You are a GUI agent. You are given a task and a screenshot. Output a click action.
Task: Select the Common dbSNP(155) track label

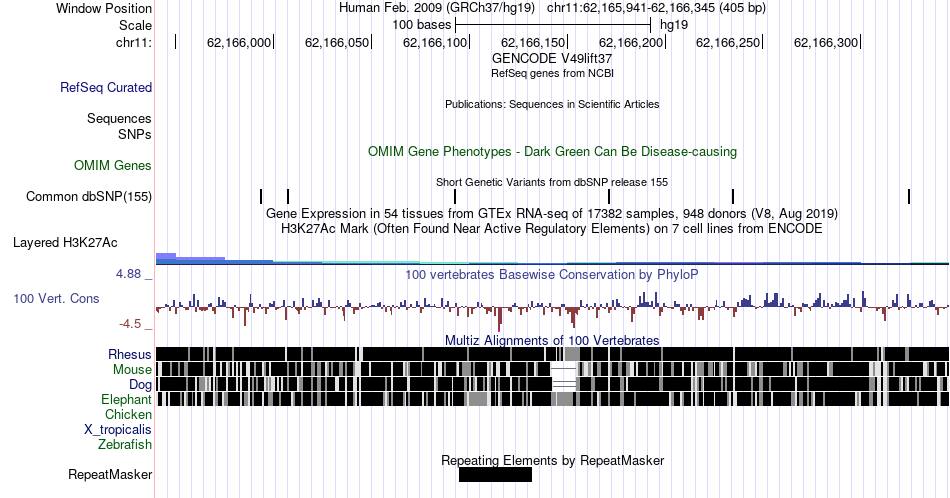click(x=89, y=196)
